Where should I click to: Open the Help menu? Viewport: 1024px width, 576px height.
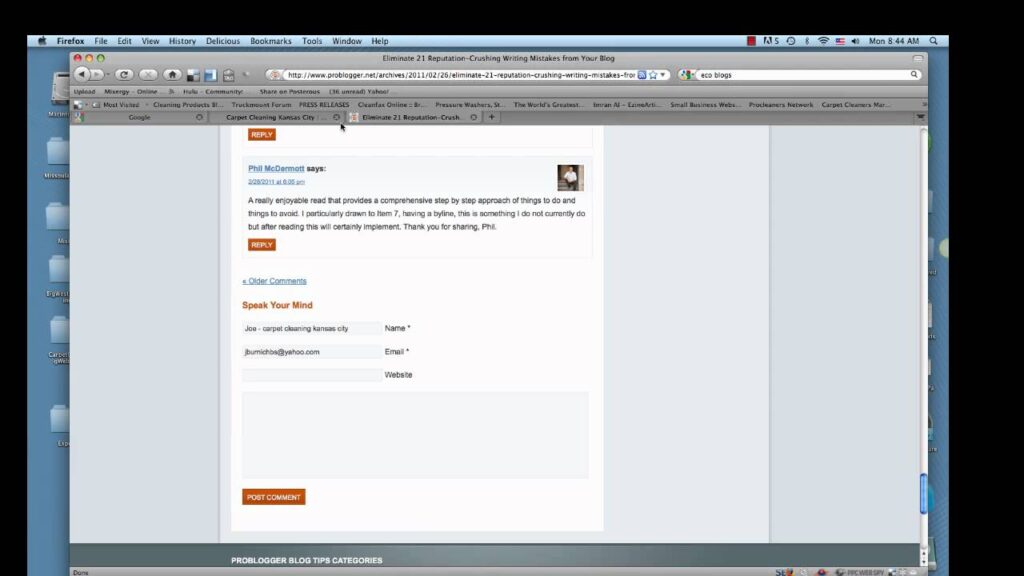379,40
